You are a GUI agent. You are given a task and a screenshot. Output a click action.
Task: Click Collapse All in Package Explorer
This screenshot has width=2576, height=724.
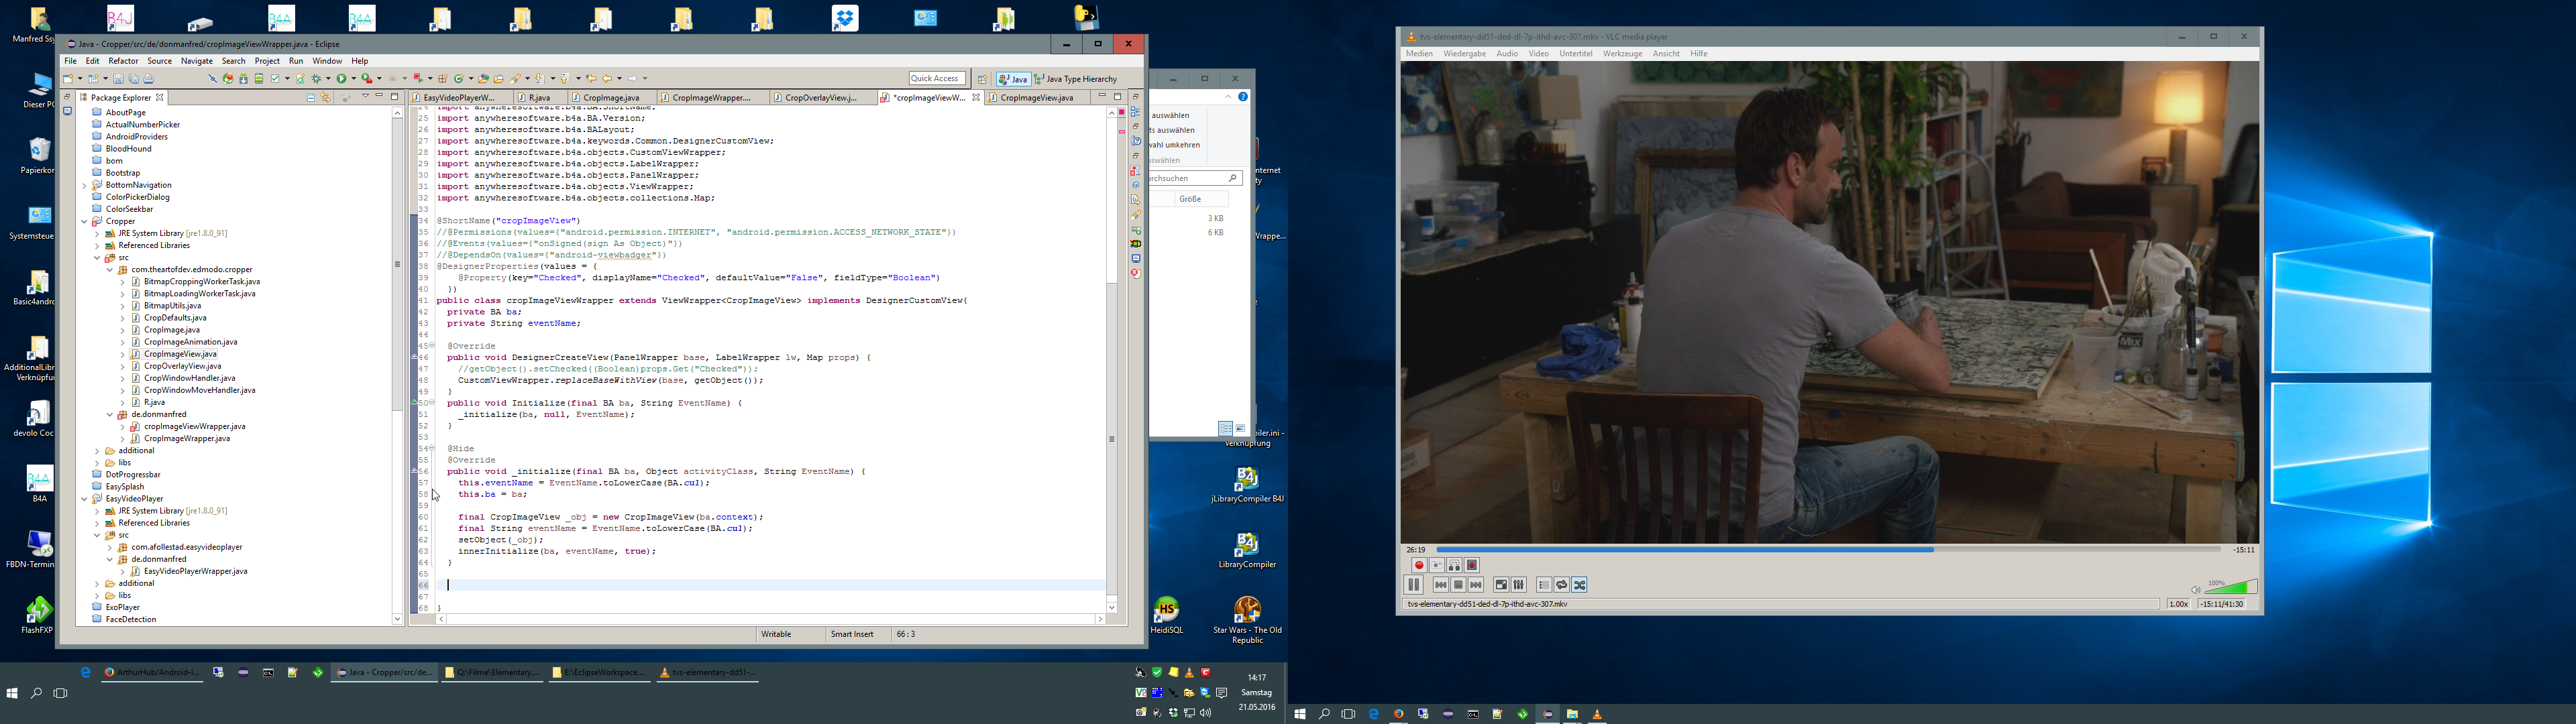pyautogui.click(x=311, y=98)
